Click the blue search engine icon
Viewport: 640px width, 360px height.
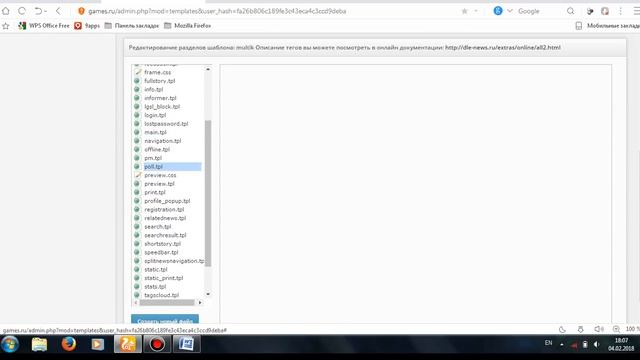point(498,11)
